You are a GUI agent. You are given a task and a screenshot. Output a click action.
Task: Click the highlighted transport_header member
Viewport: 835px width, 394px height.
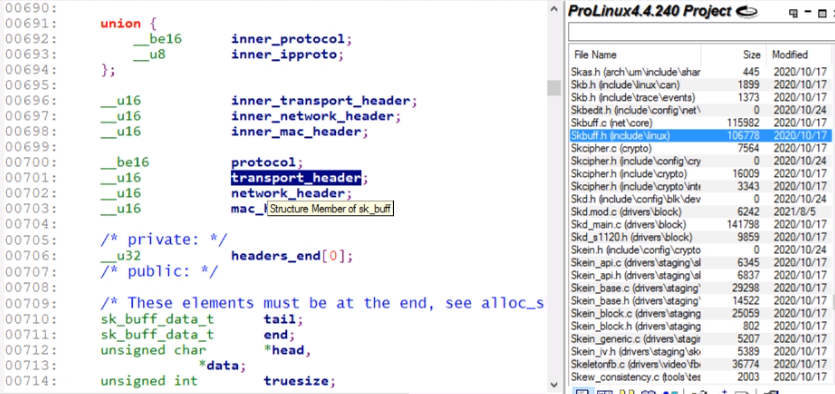click(x=296, y=177)
